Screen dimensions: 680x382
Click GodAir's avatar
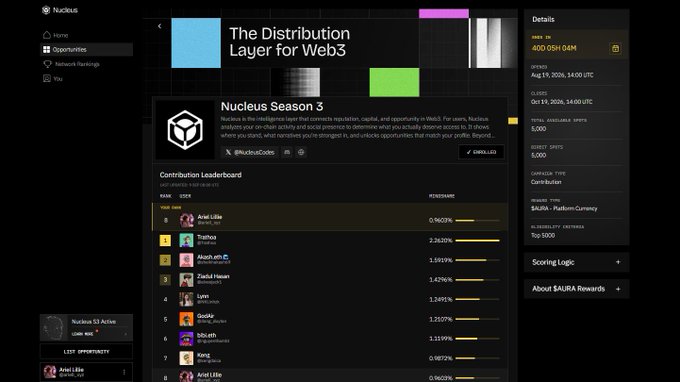(186, 319)
